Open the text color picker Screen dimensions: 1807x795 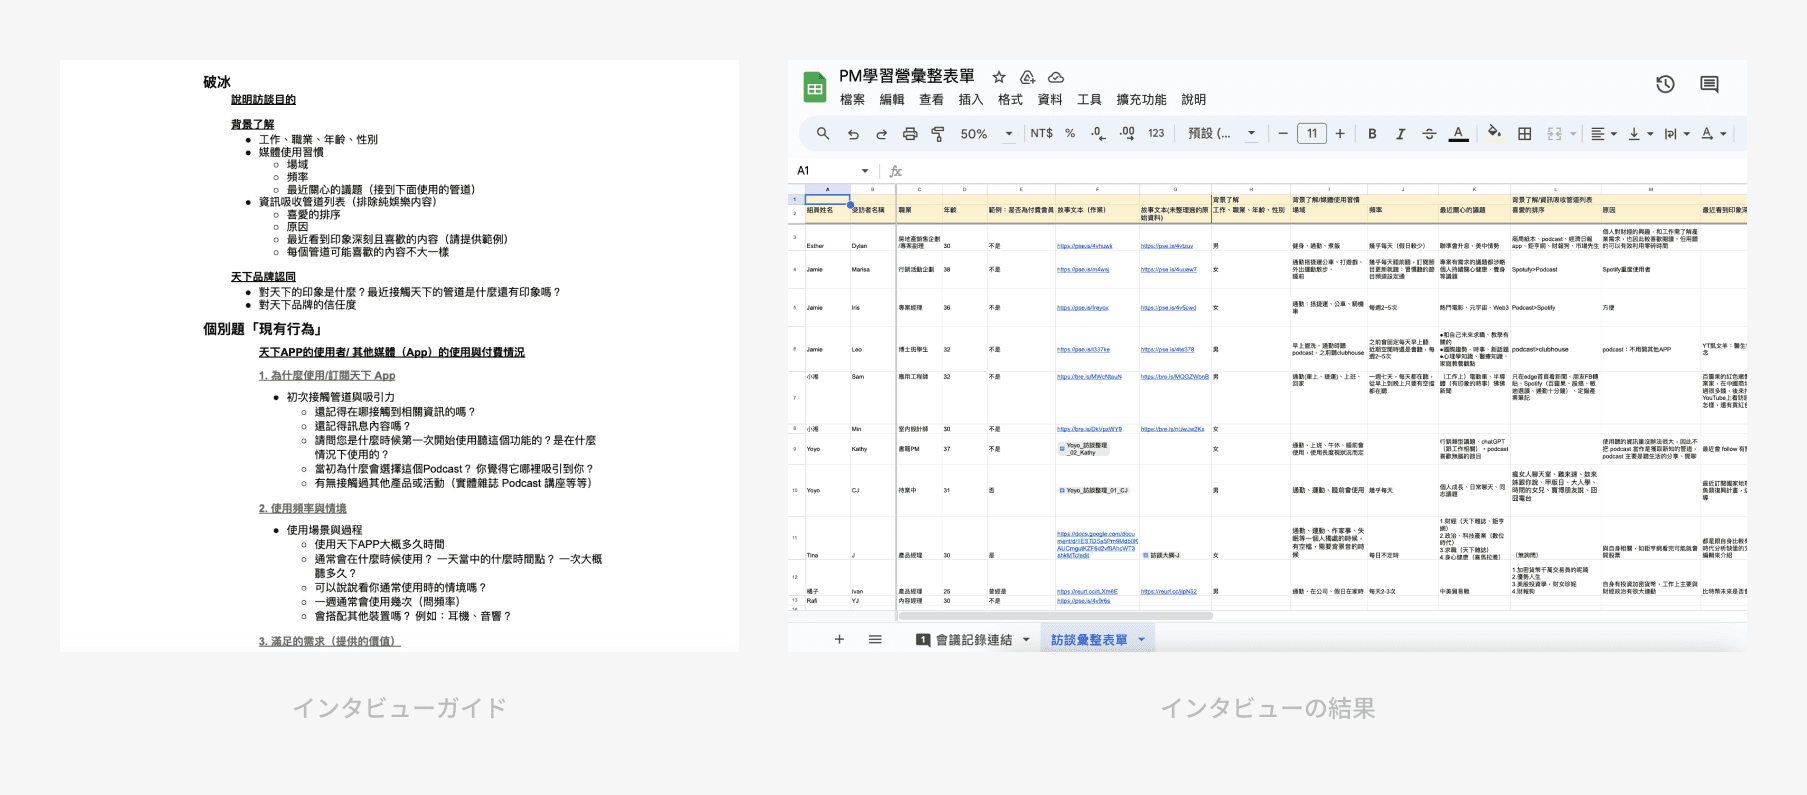tap(1459, 133)
